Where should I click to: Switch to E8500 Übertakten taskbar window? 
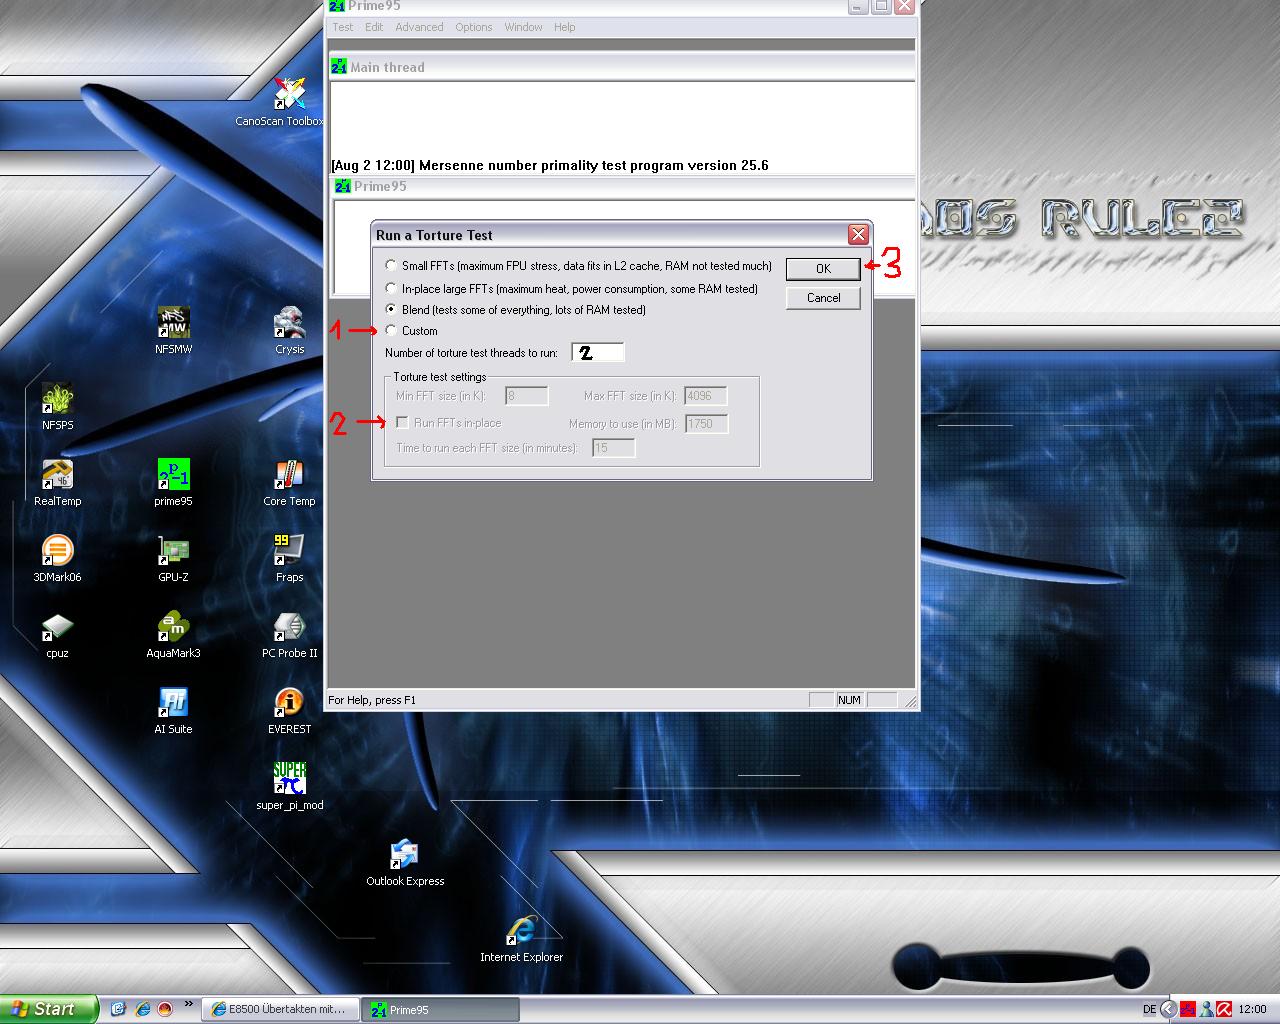tap(279, 1009)
